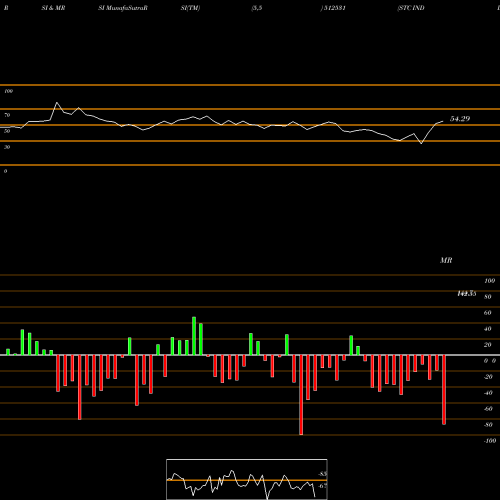Click the highest peak of the RSI line
This screenshot has height=500, width=500.
pyautogui.click(x=57, y=103)
